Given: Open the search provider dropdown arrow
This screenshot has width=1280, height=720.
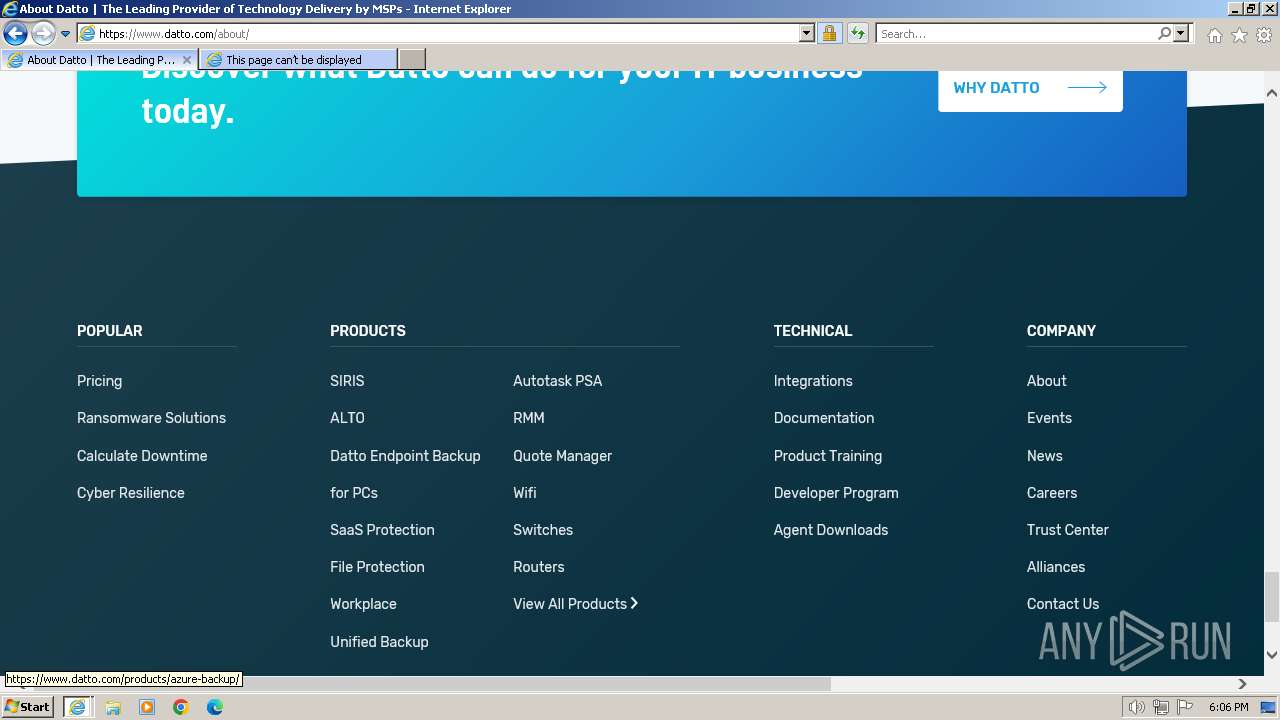Looking at the screenshot, I should coord(1181,34).
